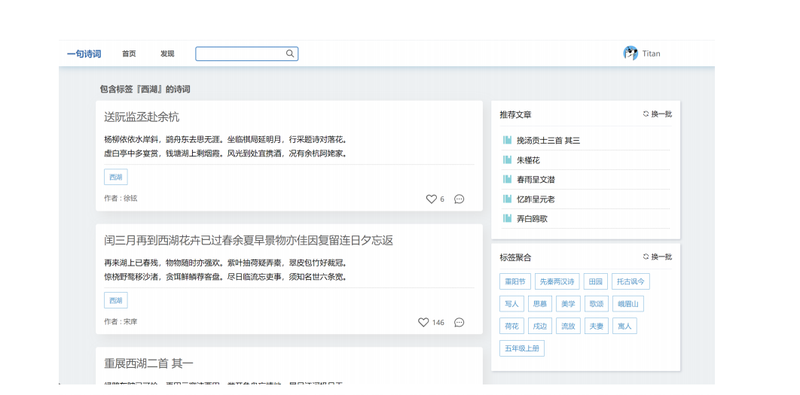Viewport: 800px width, 395px height.
Task: Select the 五年级上册 tag
Action: click(x=522, y=348)
